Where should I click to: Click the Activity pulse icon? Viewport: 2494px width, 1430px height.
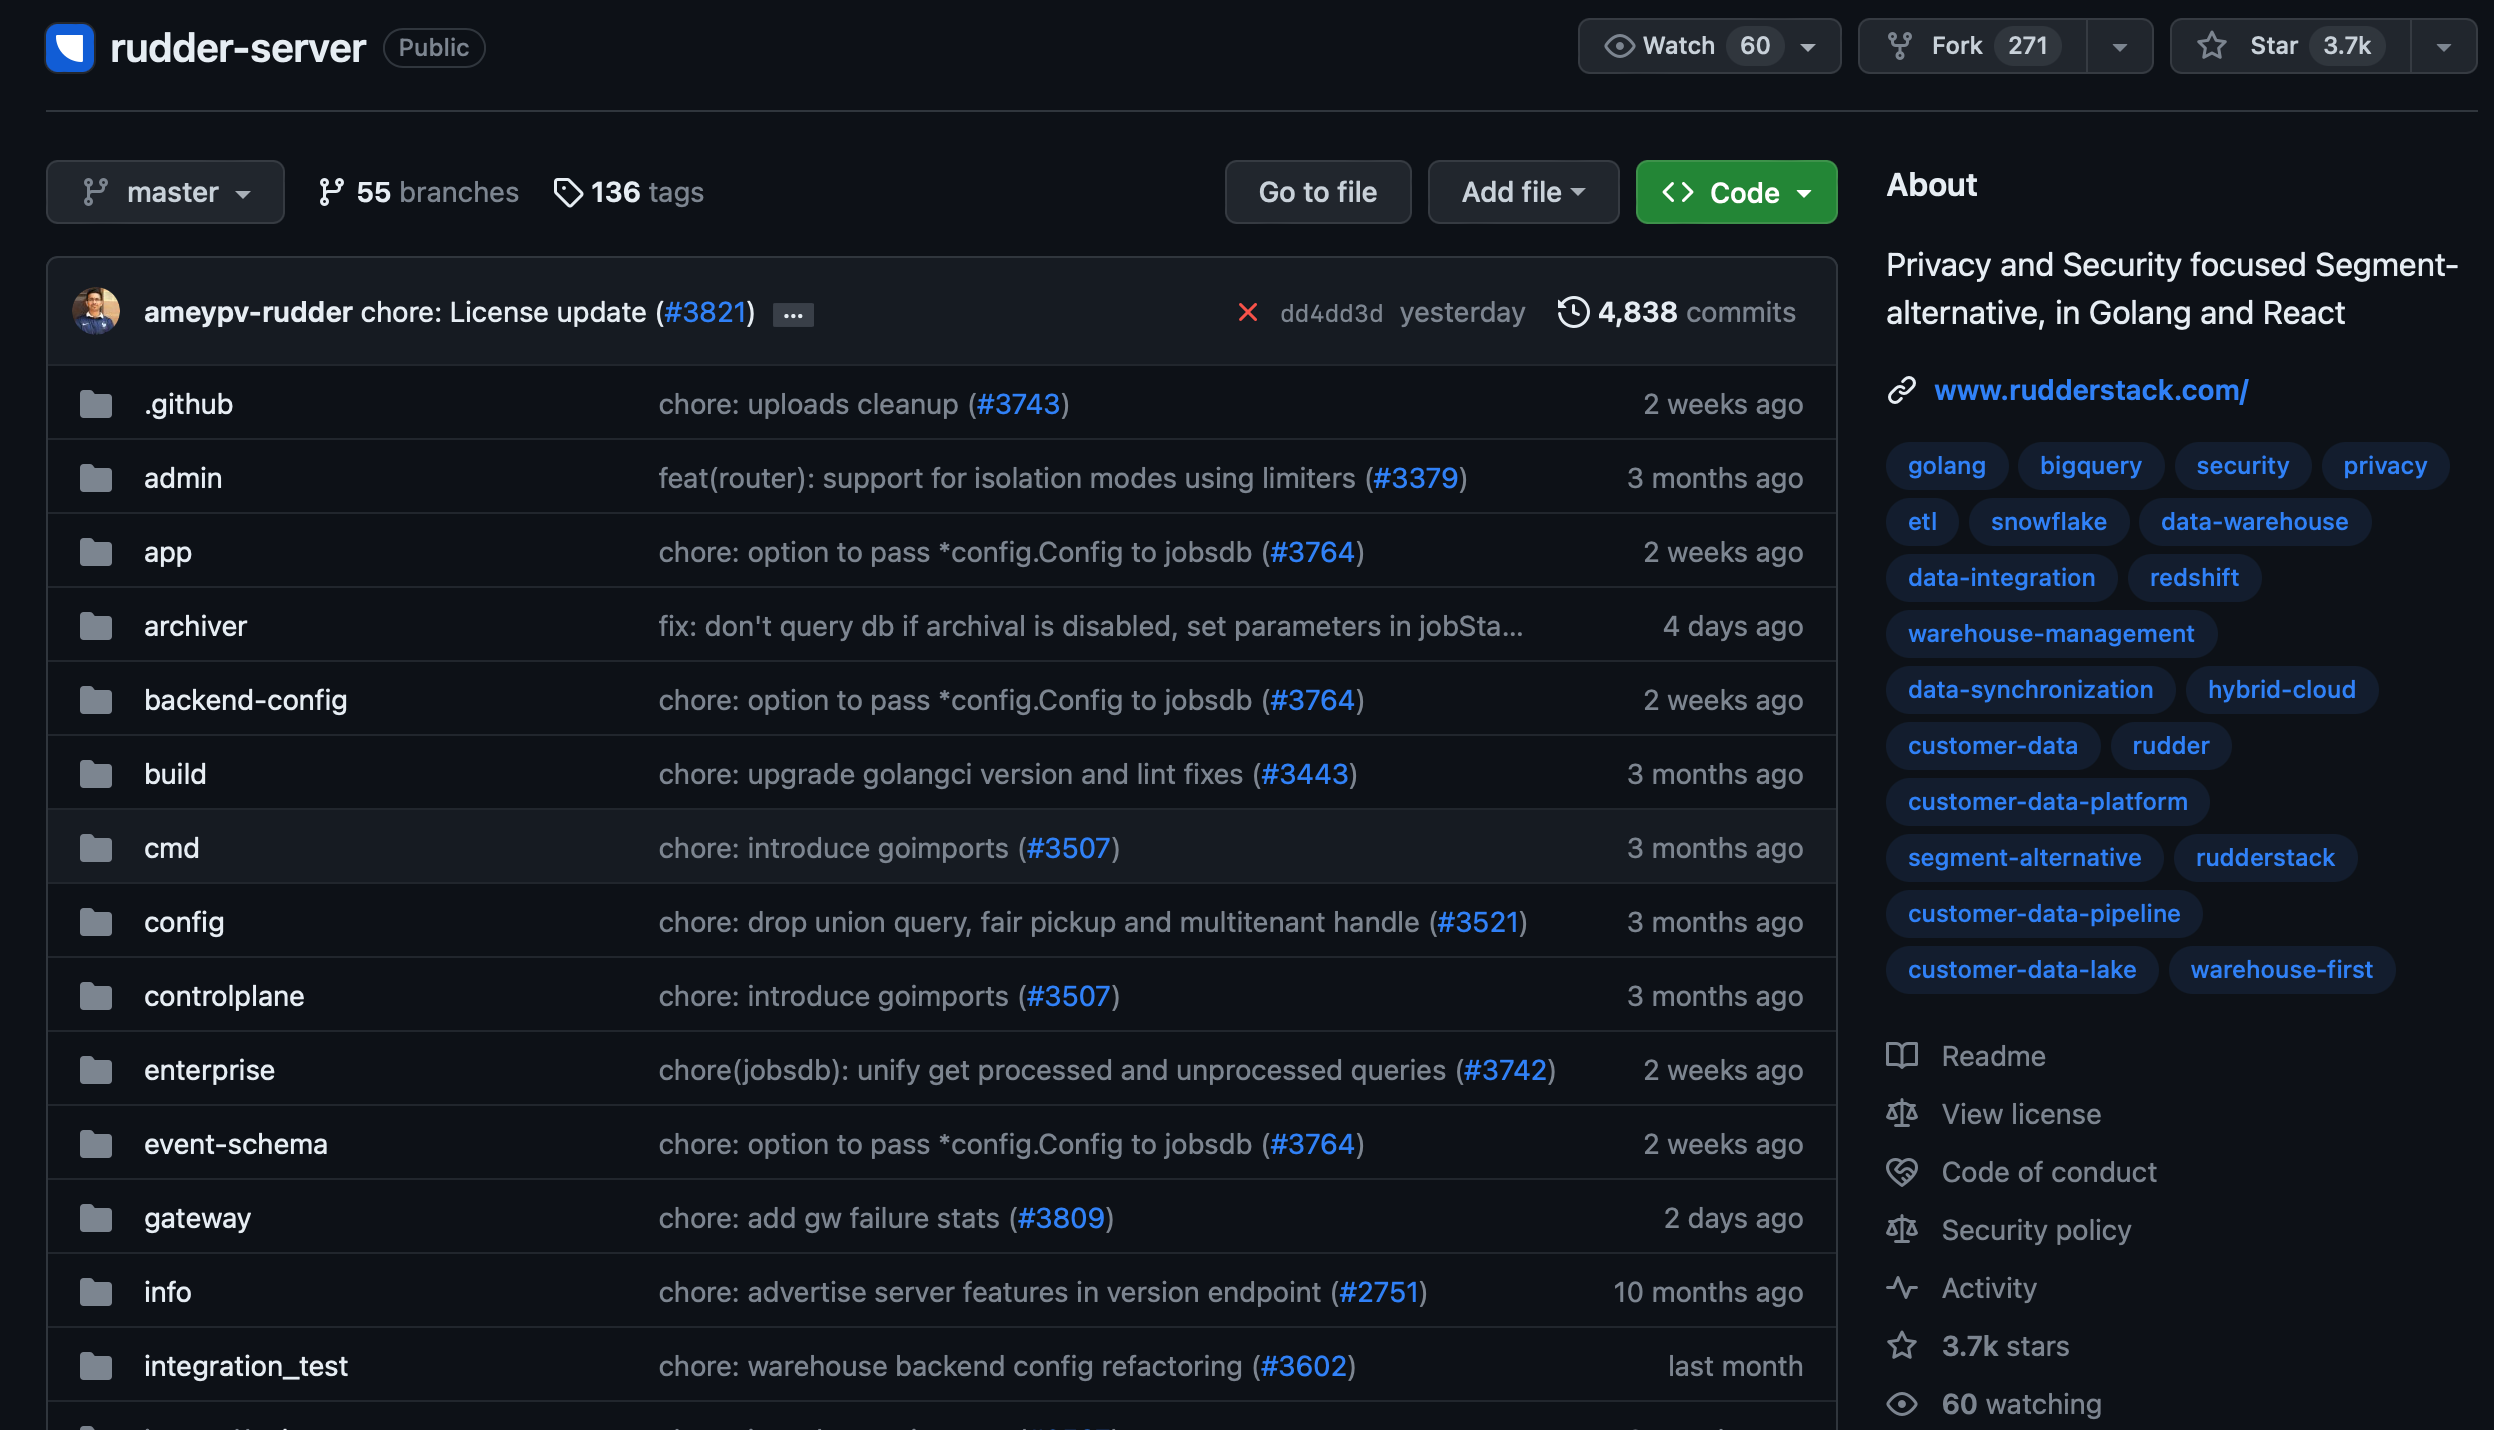pyautogui.click(x=1901, y=1288)
